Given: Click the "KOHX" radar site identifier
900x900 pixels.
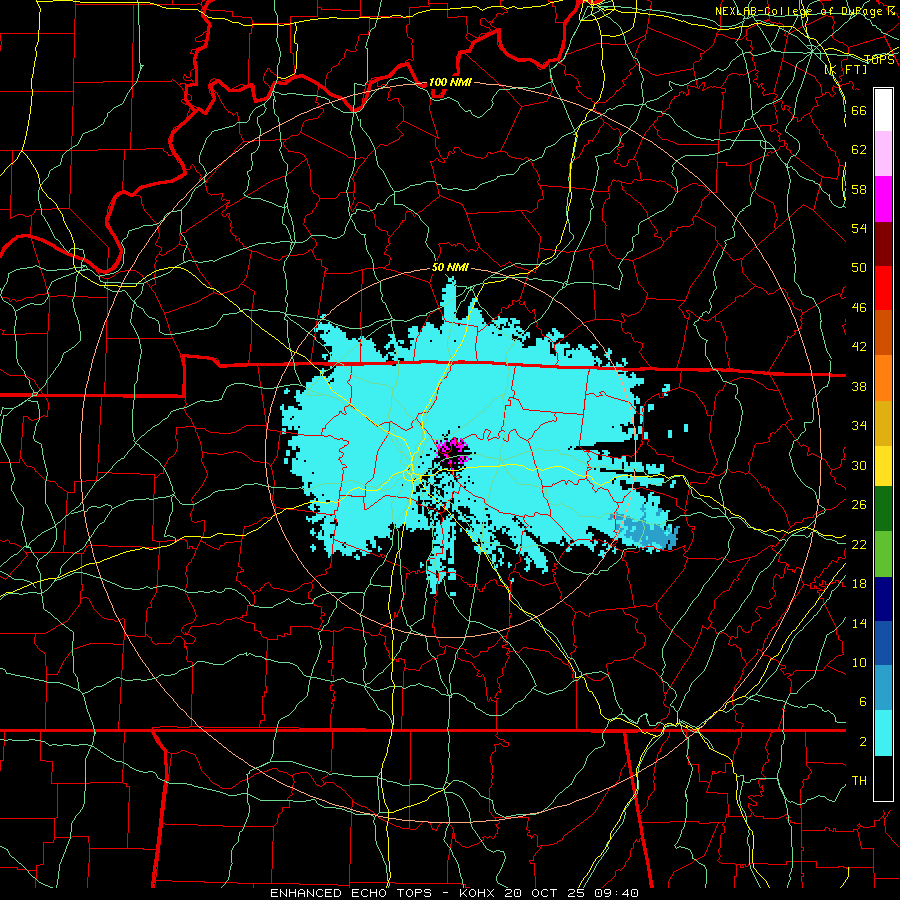Looking at the screenshot, I should pos(479,893).
